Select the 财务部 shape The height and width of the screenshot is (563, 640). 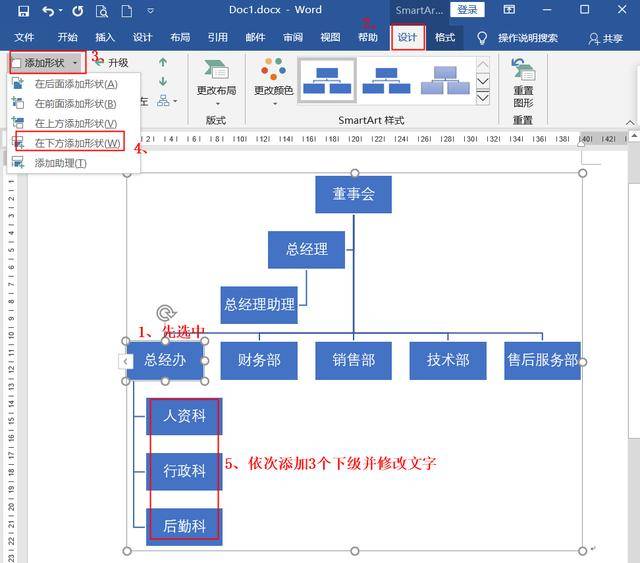pyautogui.click(x=259, y=360)
